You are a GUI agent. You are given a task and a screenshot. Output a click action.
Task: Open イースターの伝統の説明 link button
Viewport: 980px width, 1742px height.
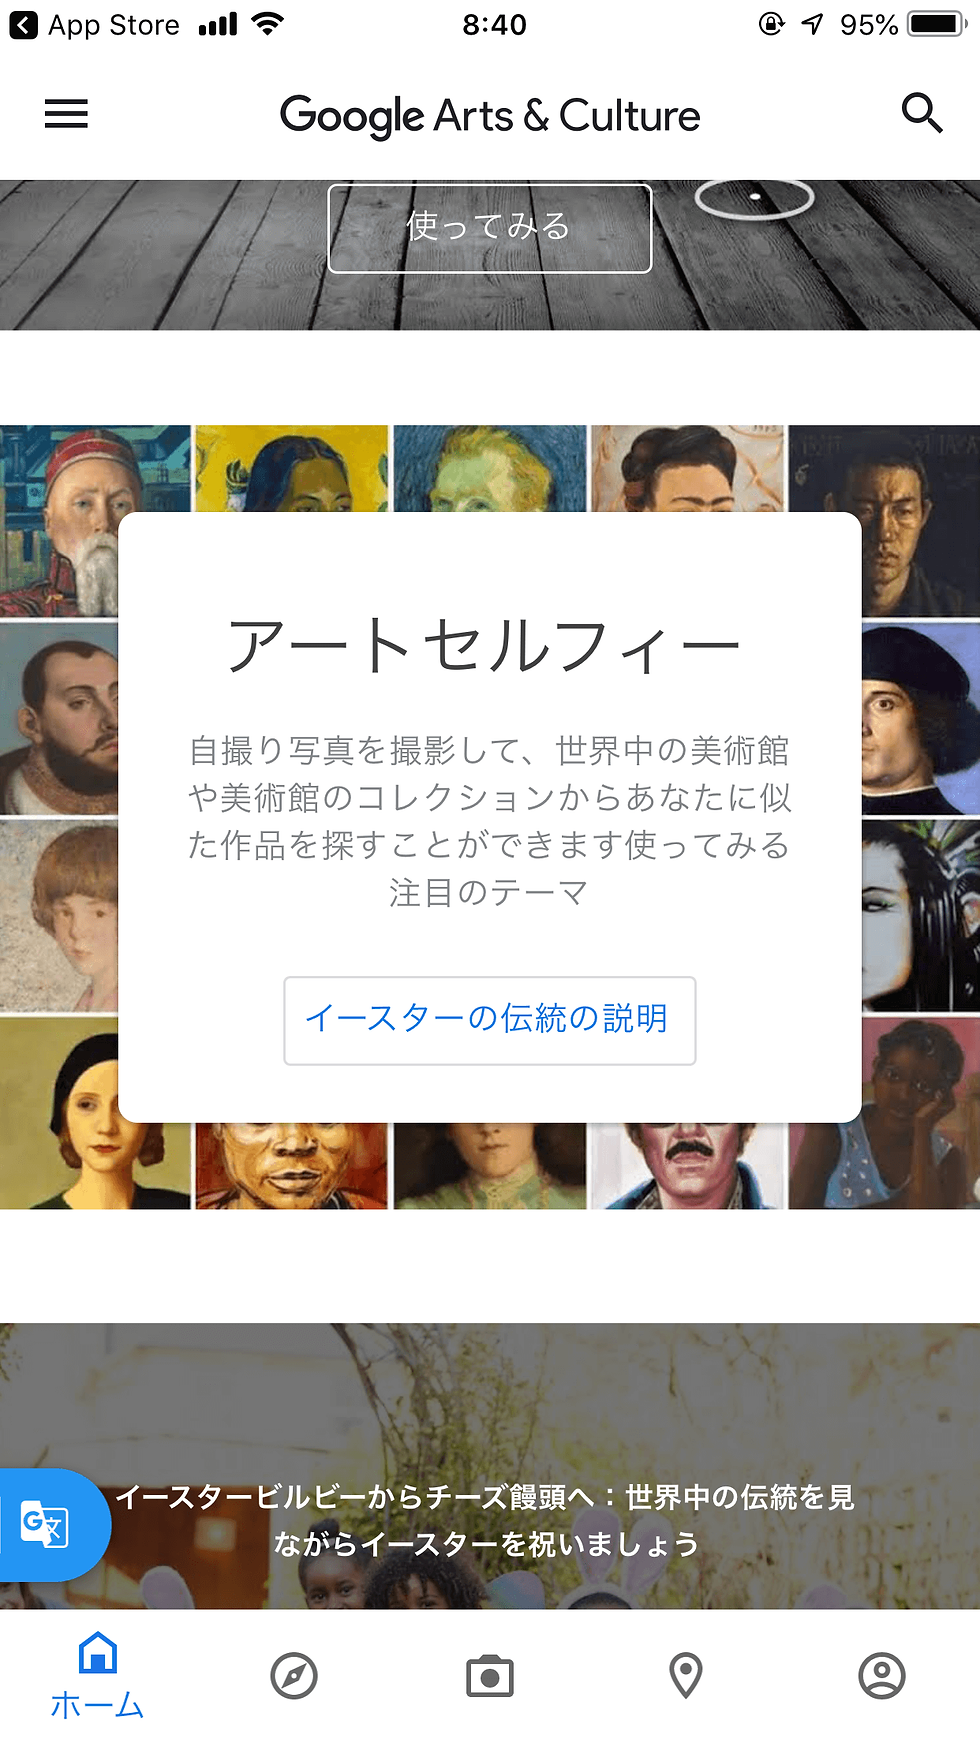(490, 1020)
